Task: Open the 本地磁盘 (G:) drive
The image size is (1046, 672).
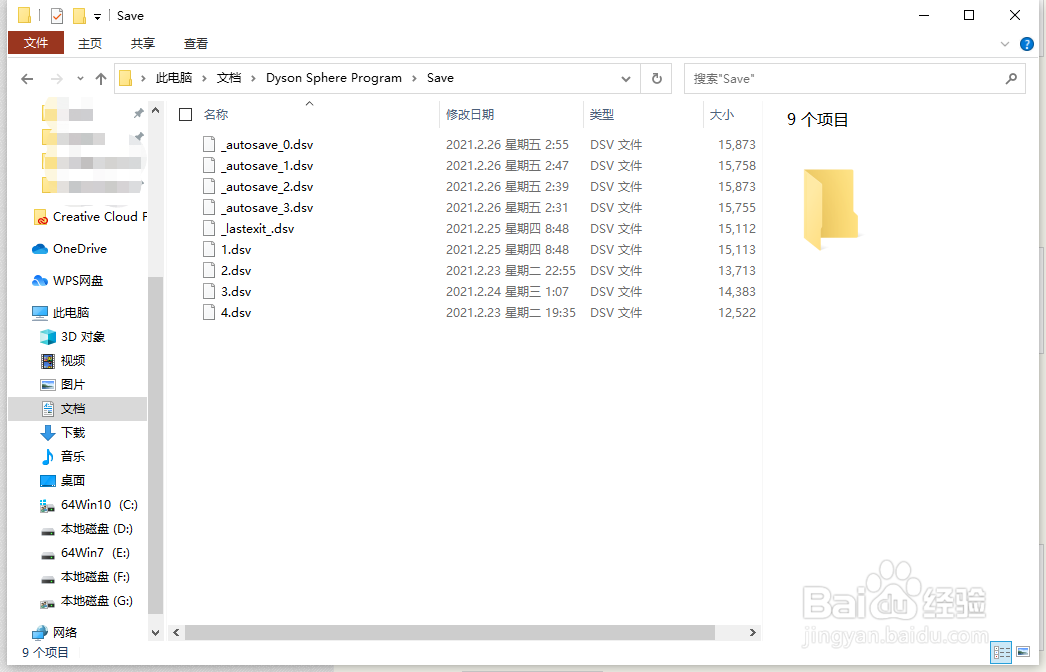Action: [x=87, y=601]
